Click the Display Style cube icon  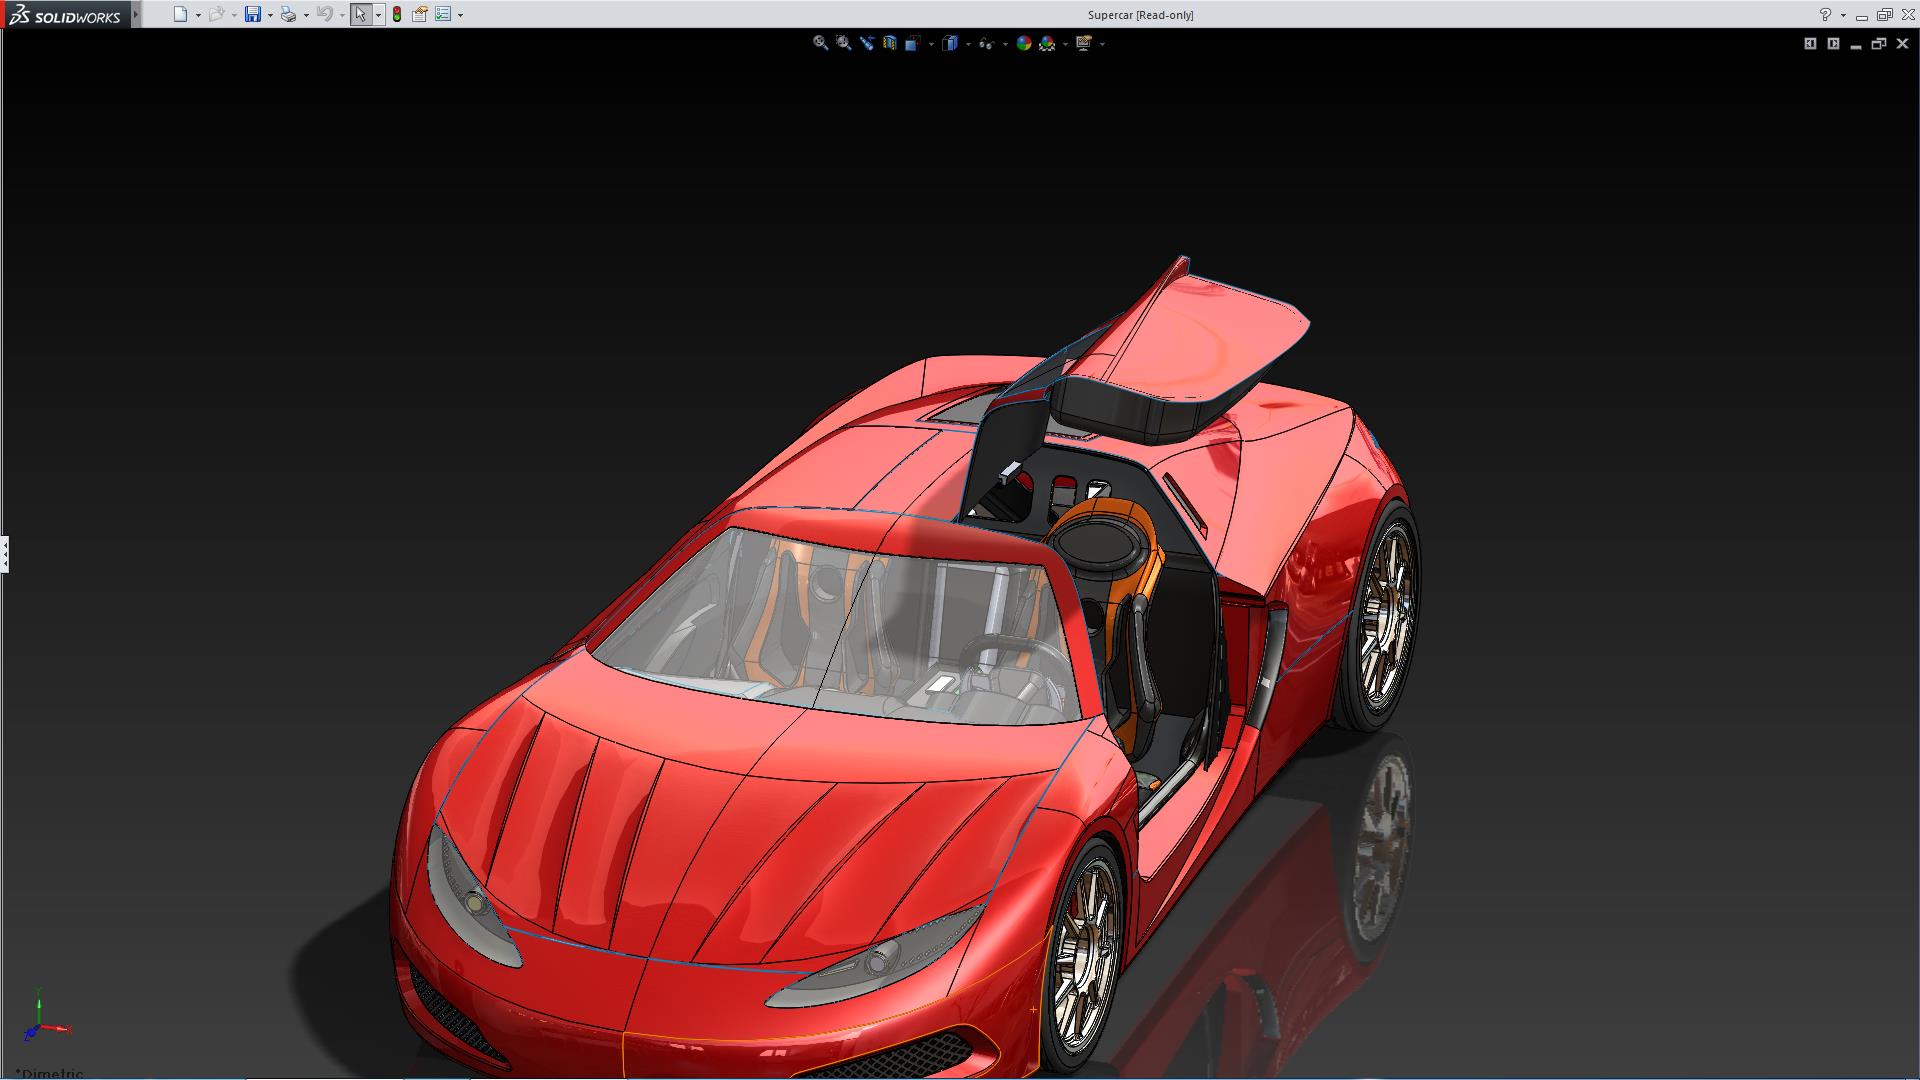[x=950, y=43]
